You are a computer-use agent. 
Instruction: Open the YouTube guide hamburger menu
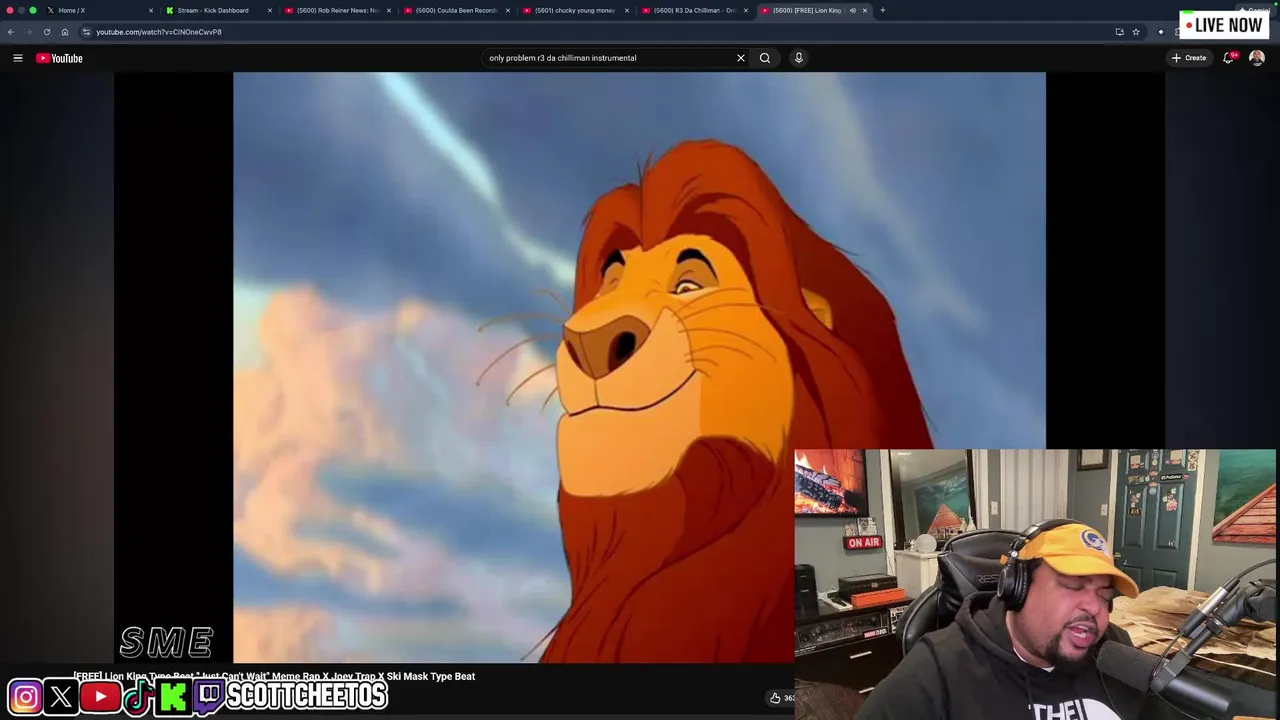(18, 58)
